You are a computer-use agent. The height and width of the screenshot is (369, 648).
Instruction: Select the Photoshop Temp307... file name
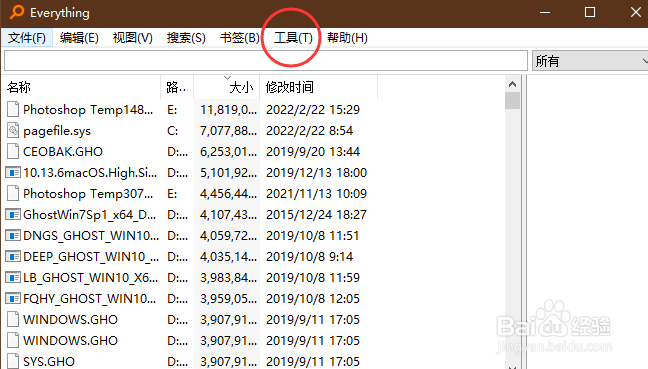coord(88,193)
